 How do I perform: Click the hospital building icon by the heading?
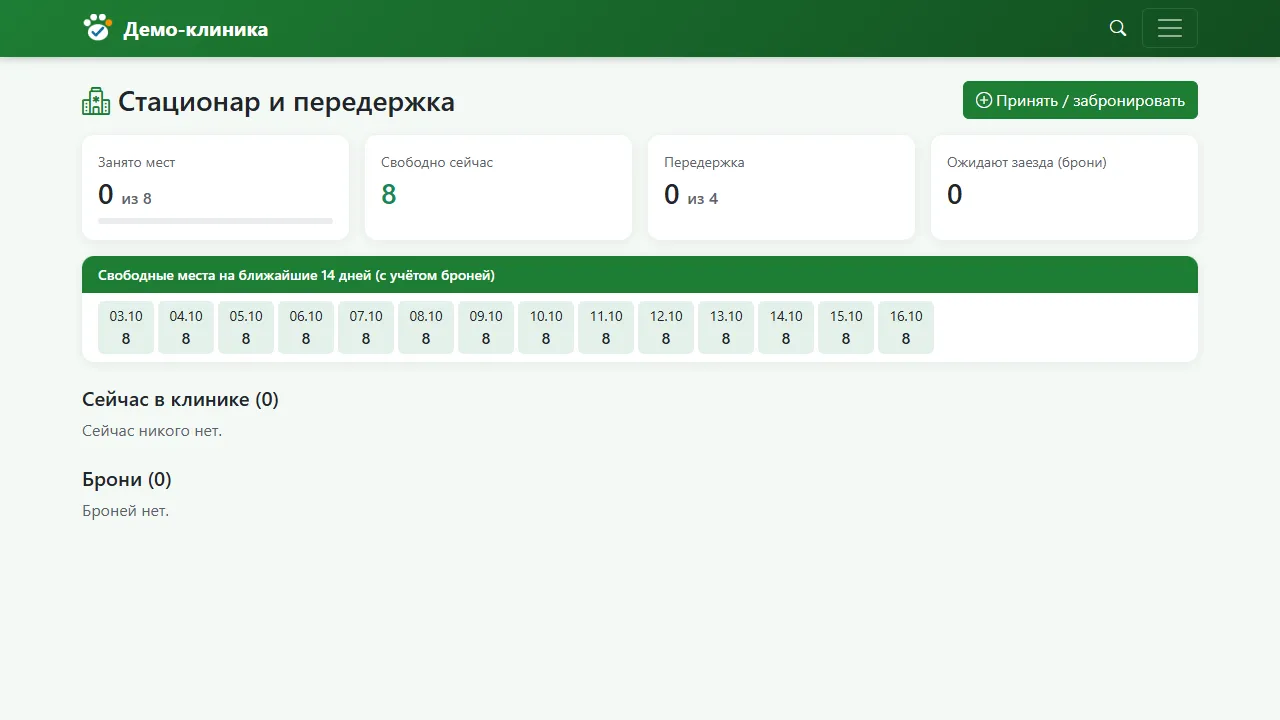click(96, 101)
